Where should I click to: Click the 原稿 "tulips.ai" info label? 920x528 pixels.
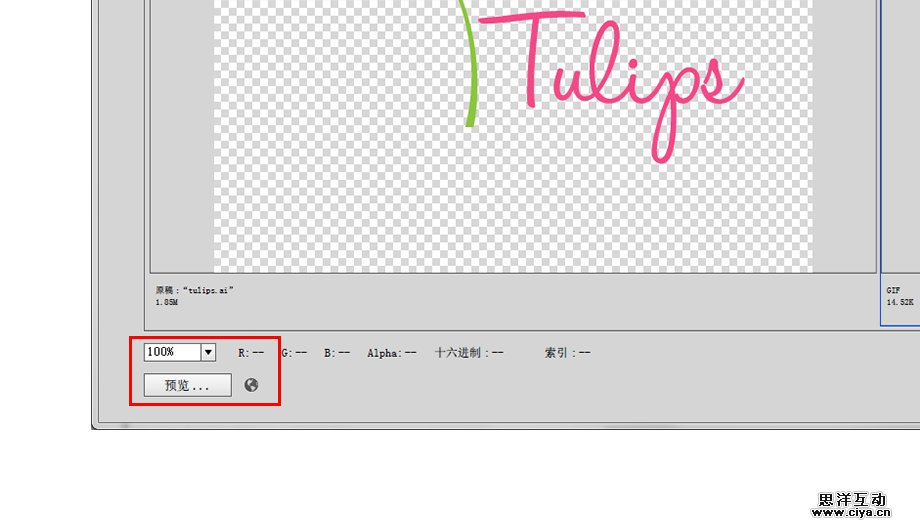[x=194, y=290]
